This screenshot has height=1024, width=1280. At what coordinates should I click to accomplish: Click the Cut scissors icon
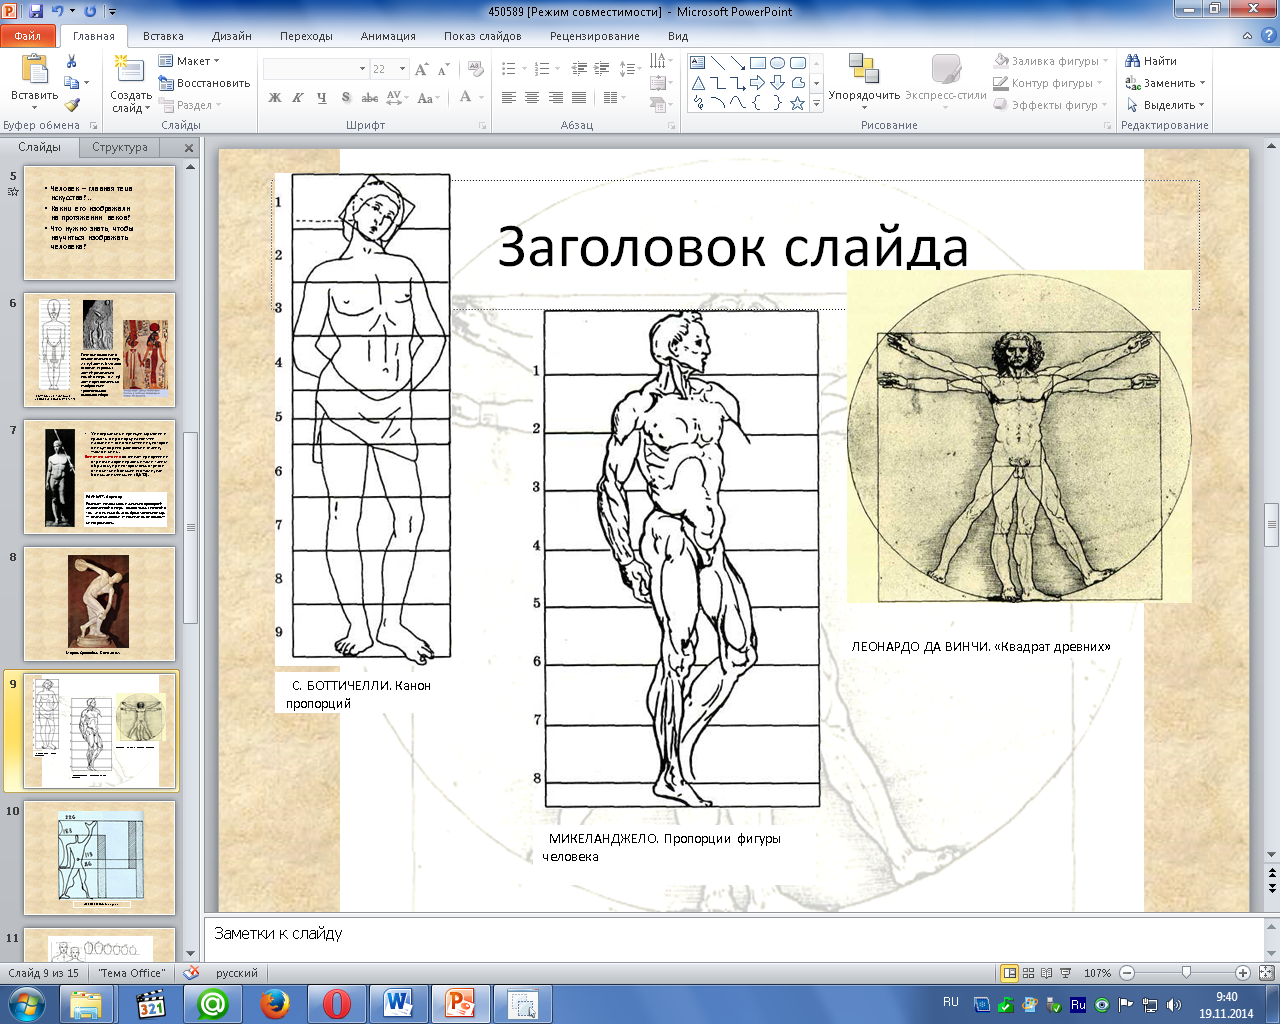[72, 61]
